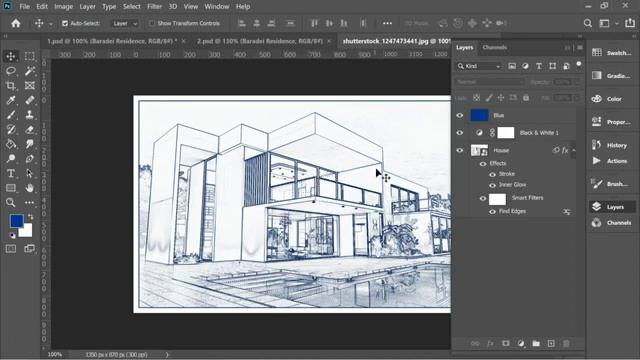Image resolution: width=640 pixels, height=360 pixels.
Task: Open the Filter menu
Action: (x=154, y=7)
